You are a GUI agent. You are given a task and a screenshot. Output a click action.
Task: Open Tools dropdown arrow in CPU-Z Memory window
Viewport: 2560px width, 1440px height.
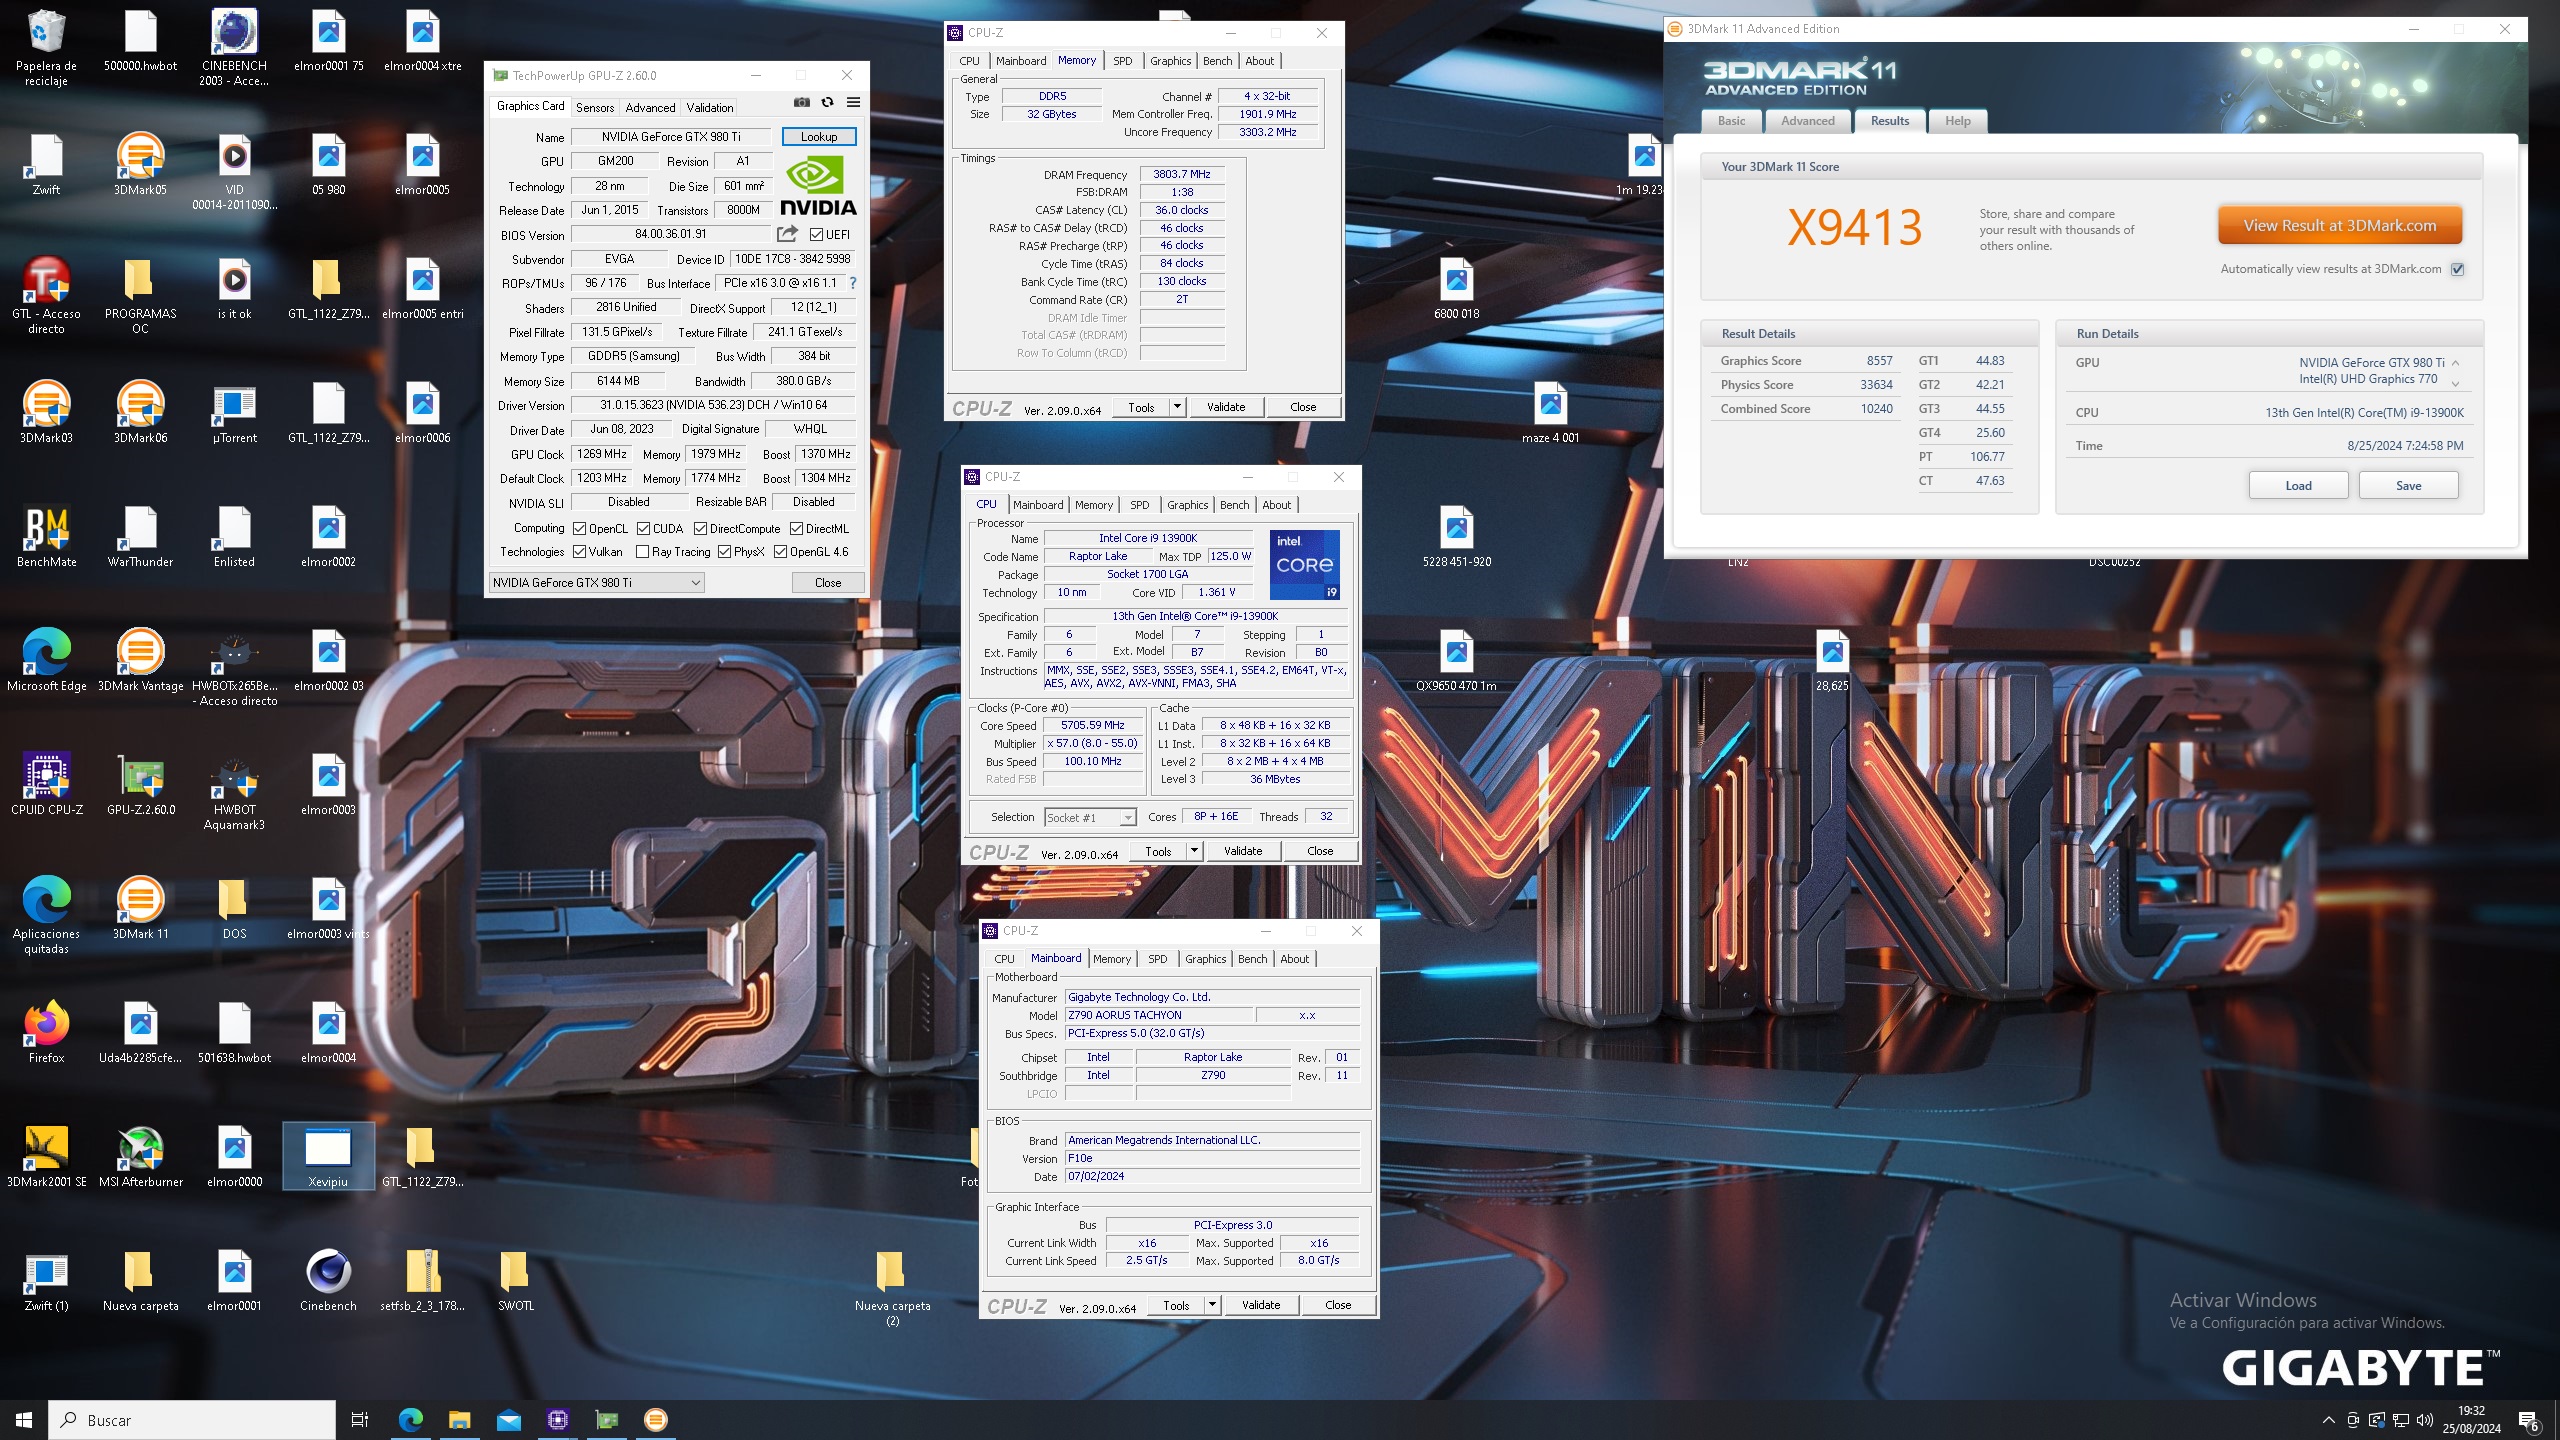click(1177, 407)
